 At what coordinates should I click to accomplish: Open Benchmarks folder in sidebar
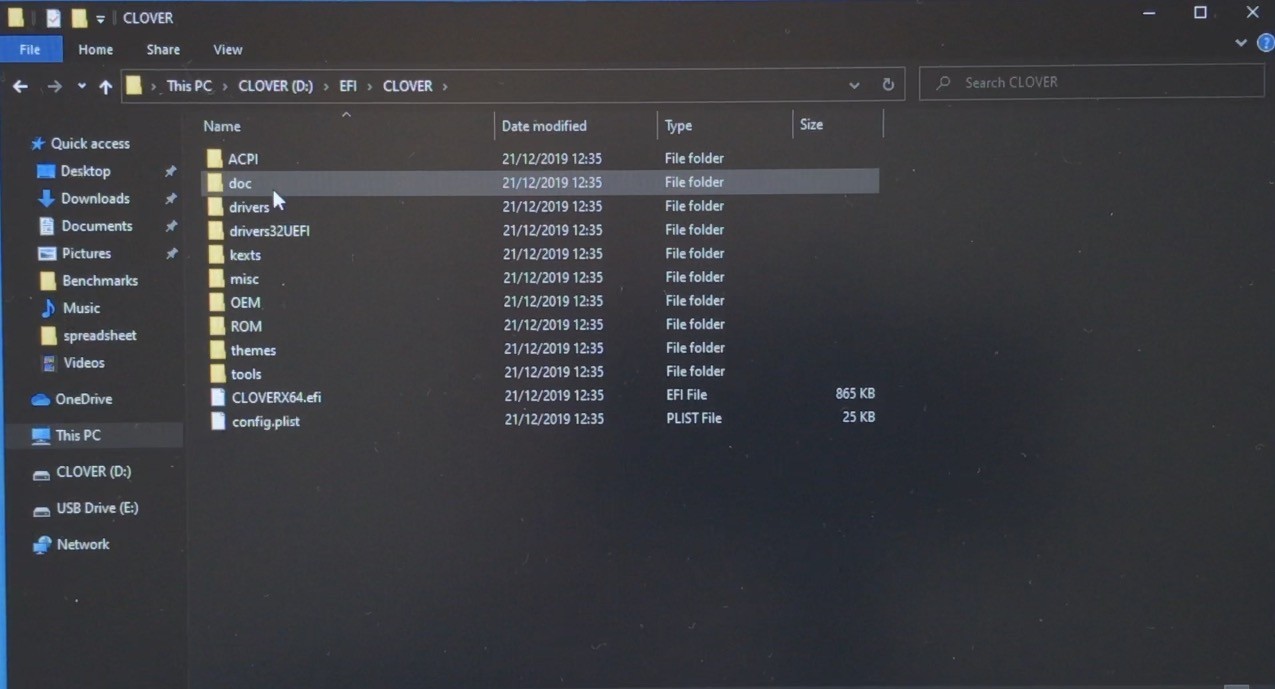click(100, 281)
